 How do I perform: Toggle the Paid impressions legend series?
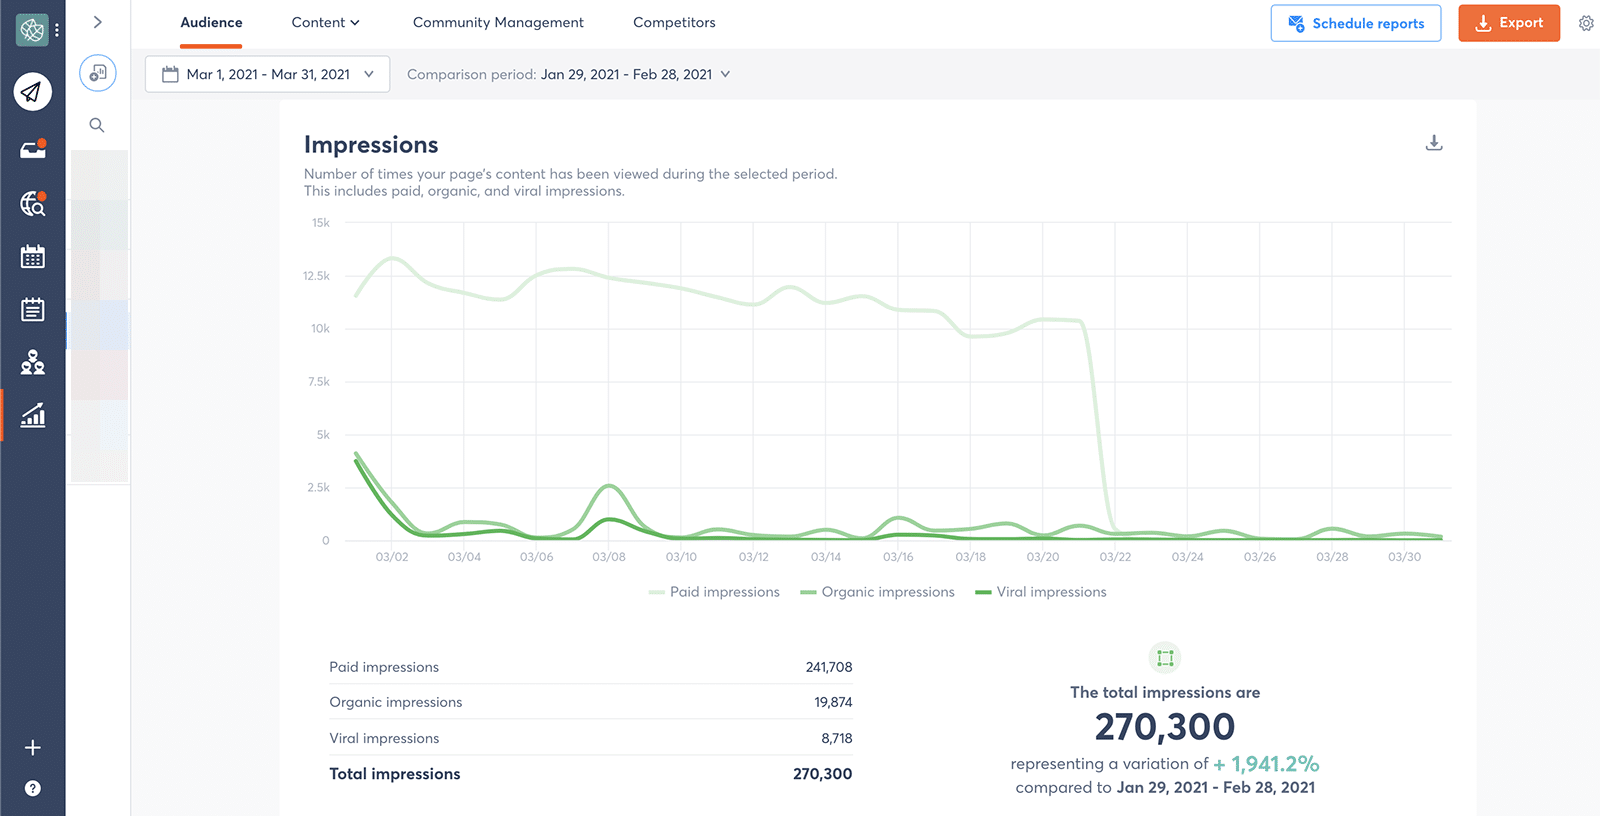click(714, 592)
